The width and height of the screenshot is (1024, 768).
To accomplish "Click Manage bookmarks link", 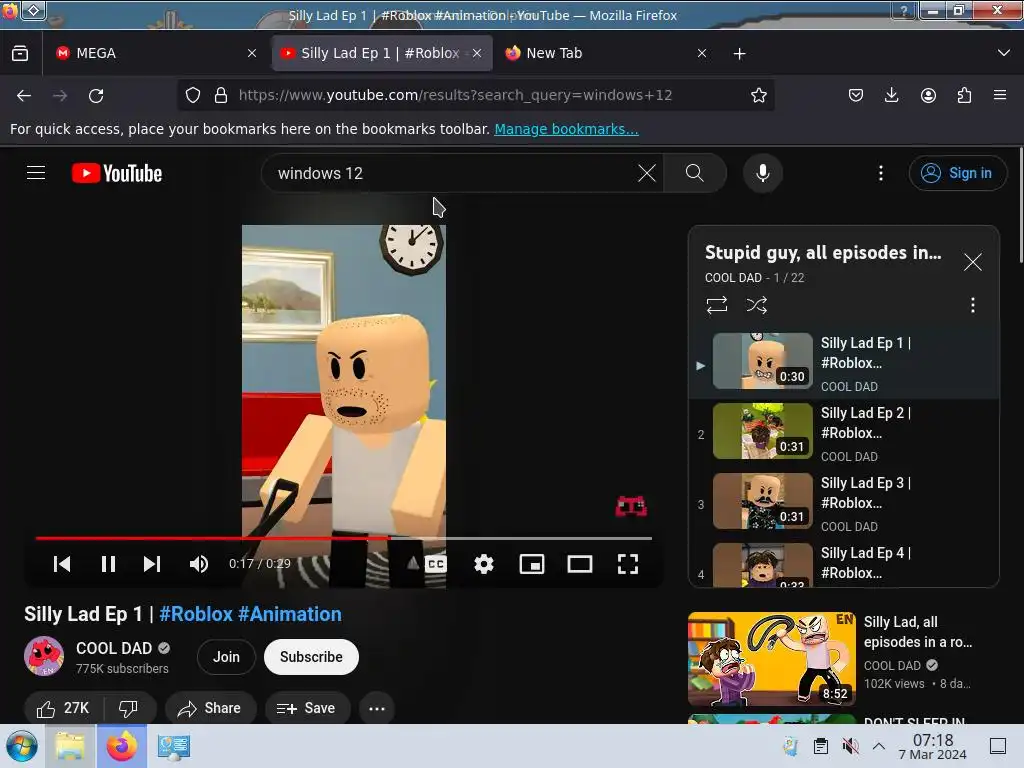I will (x=566, y=129).
